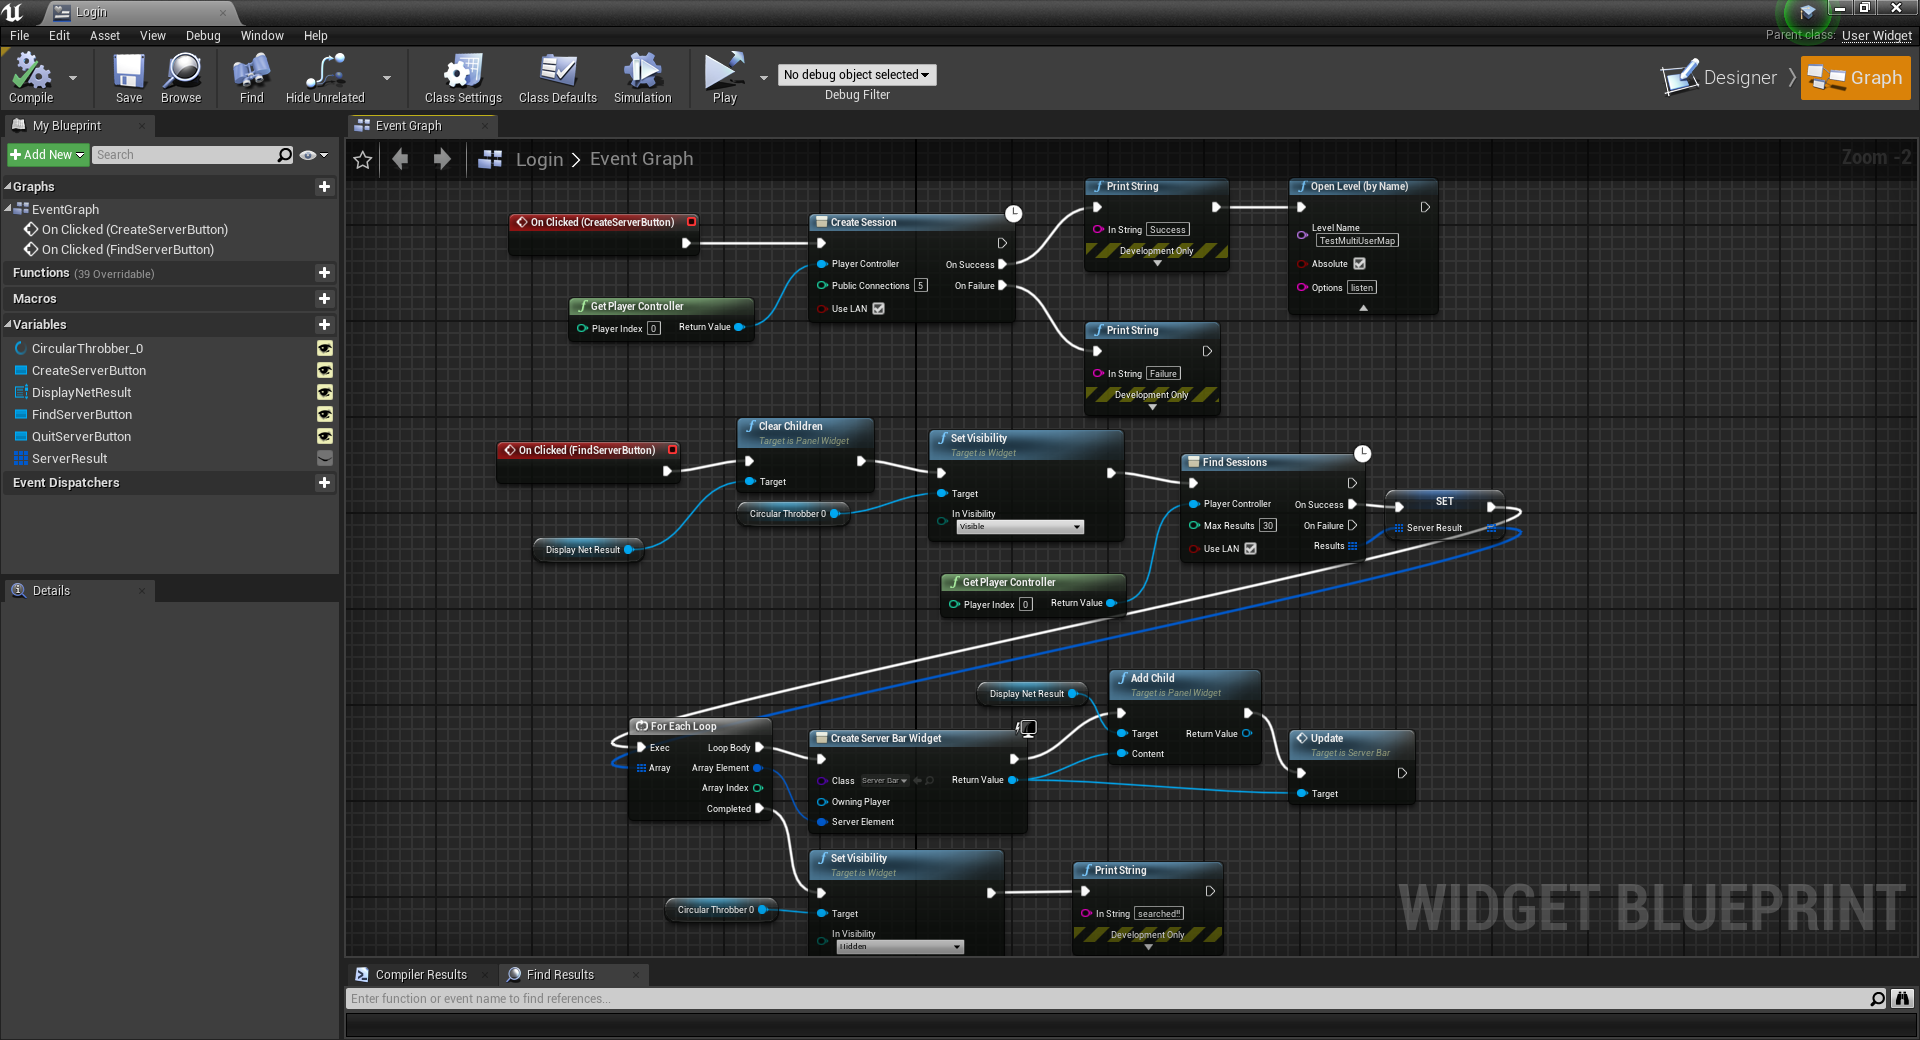Switch to Find Results tab
The image size is (1920, 1040).
[x=560, y=975]
